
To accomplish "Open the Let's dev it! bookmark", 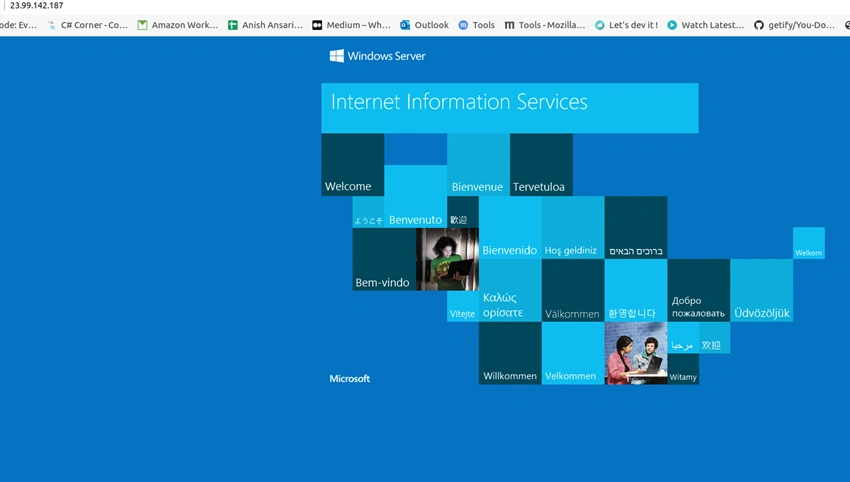I will [x=626, y=25].
